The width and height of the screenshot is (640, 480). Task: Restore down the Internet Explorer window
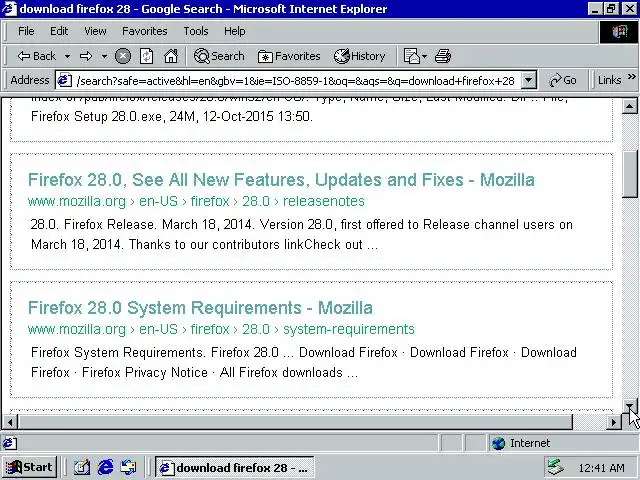point(611,9)
